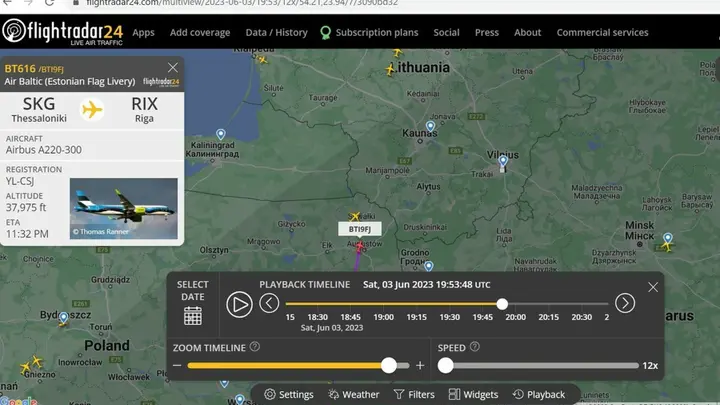Screen dimensions: 720x405
Task: Open Commercial services menu
Action: coord(602,33)
